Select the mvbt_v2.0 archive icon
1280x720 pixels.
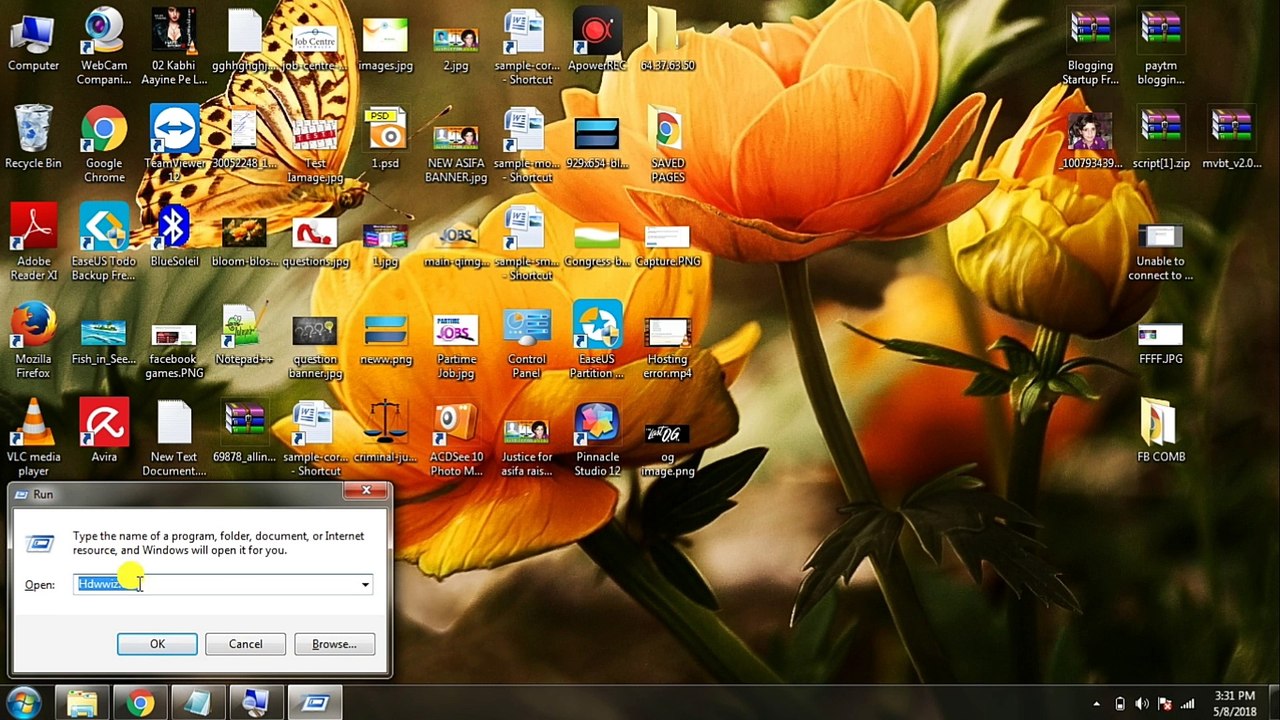click(1231, 137)
